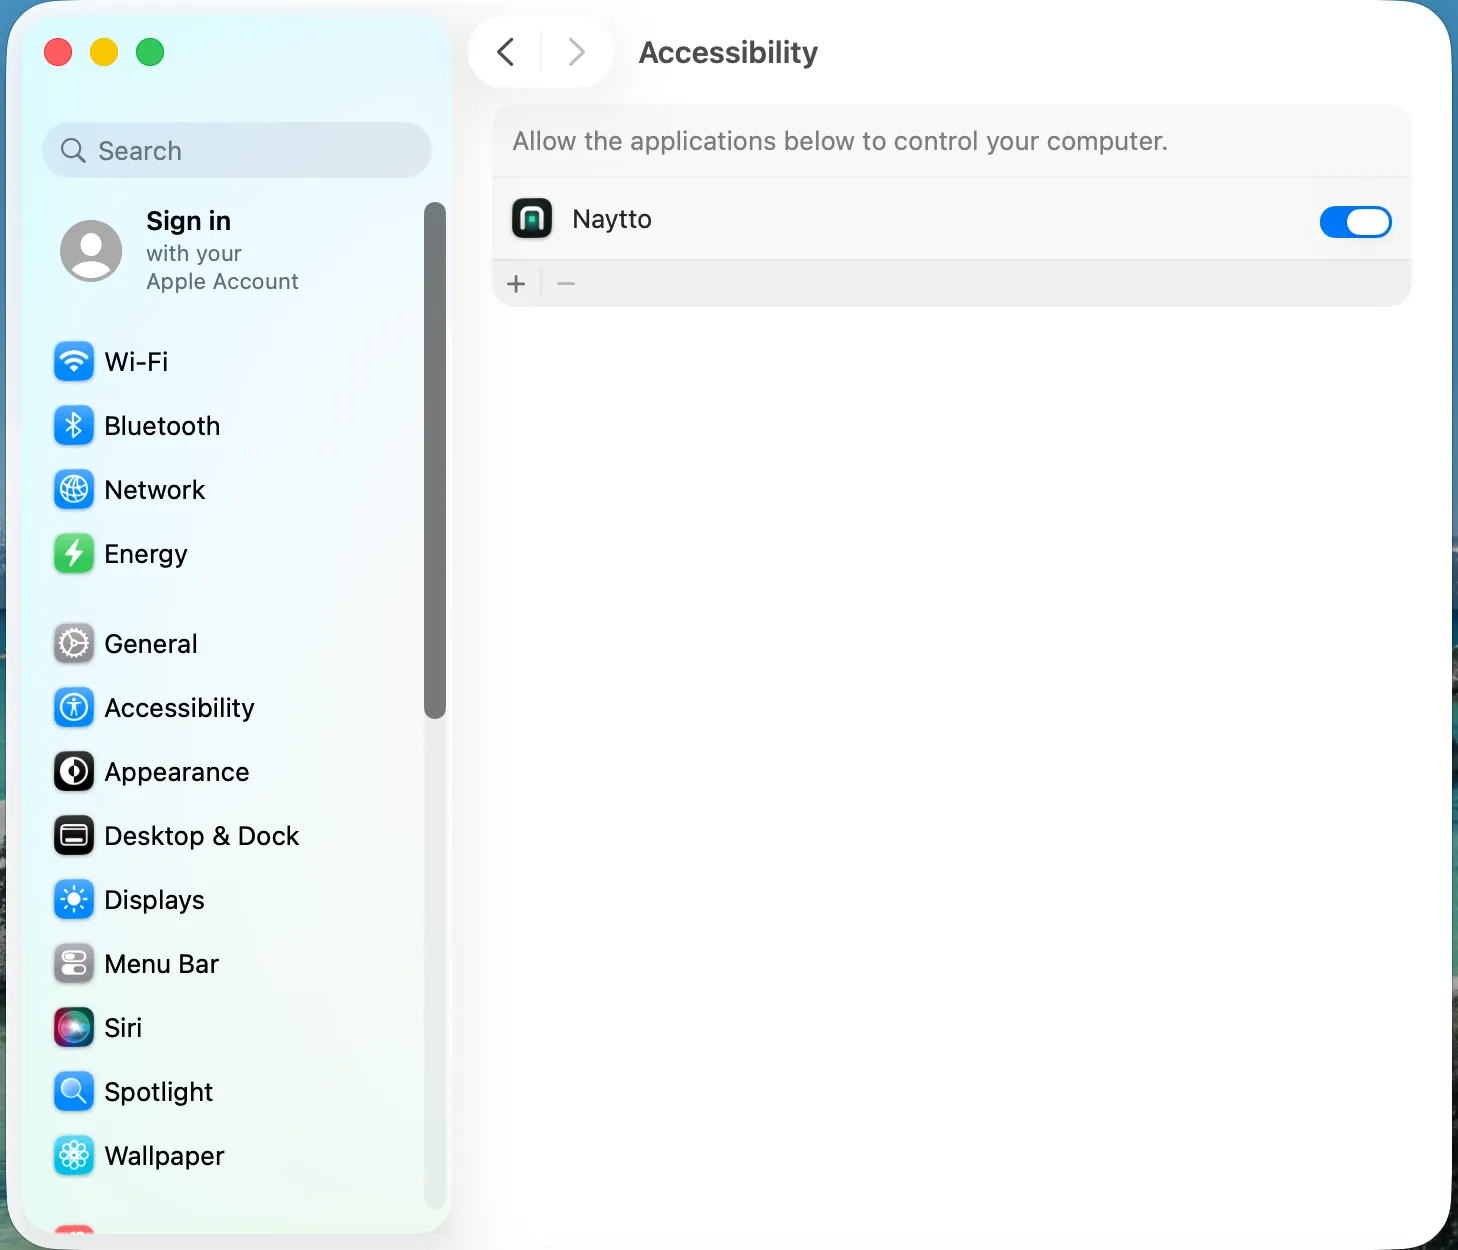Screen dimensions: 1458x1250
Task: Click the Displays sun icon
Action: (74, 900)
